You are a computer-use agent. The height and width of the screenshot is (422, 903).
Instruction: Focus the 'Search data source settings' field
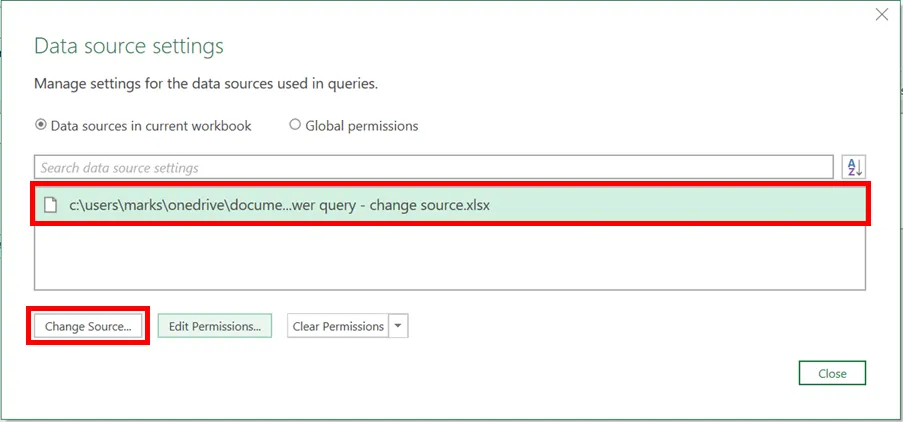point(433,167)
